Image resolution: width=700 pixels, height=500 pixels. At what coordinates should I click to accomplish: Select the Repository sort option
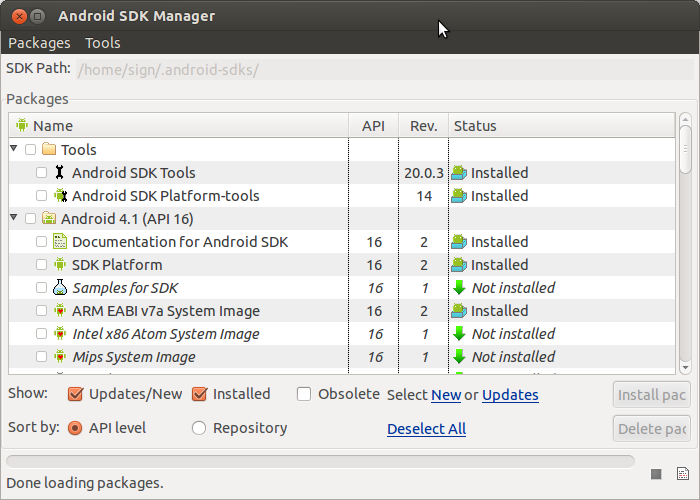coord(199,428)
